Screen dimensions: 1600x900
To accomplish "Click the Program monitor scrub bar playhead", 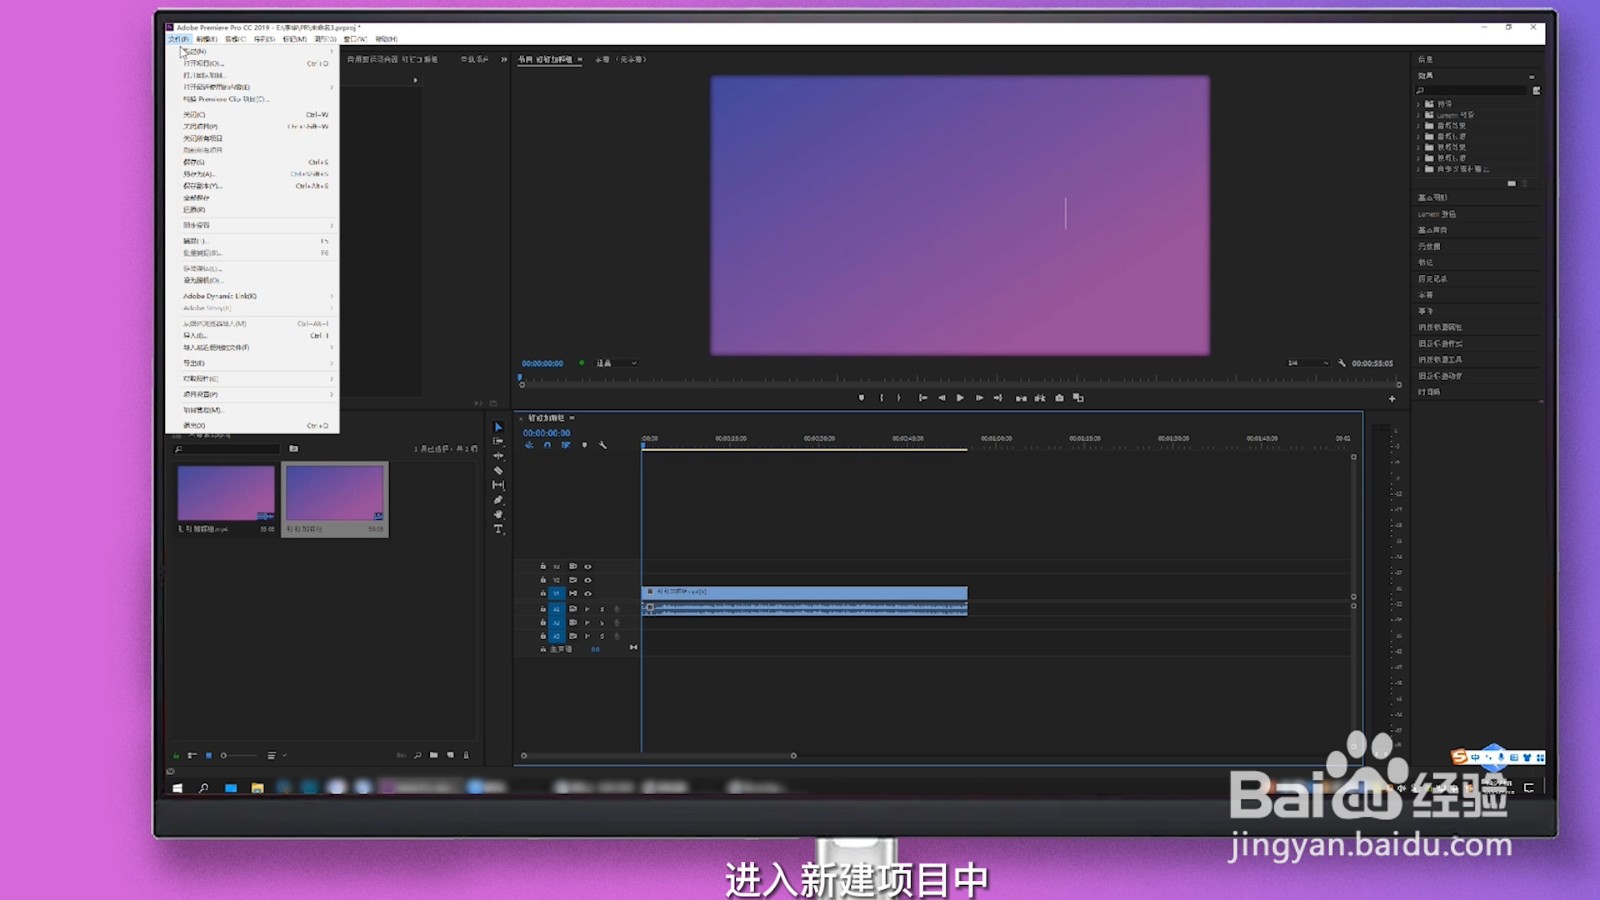I will [x=520, y=379].
